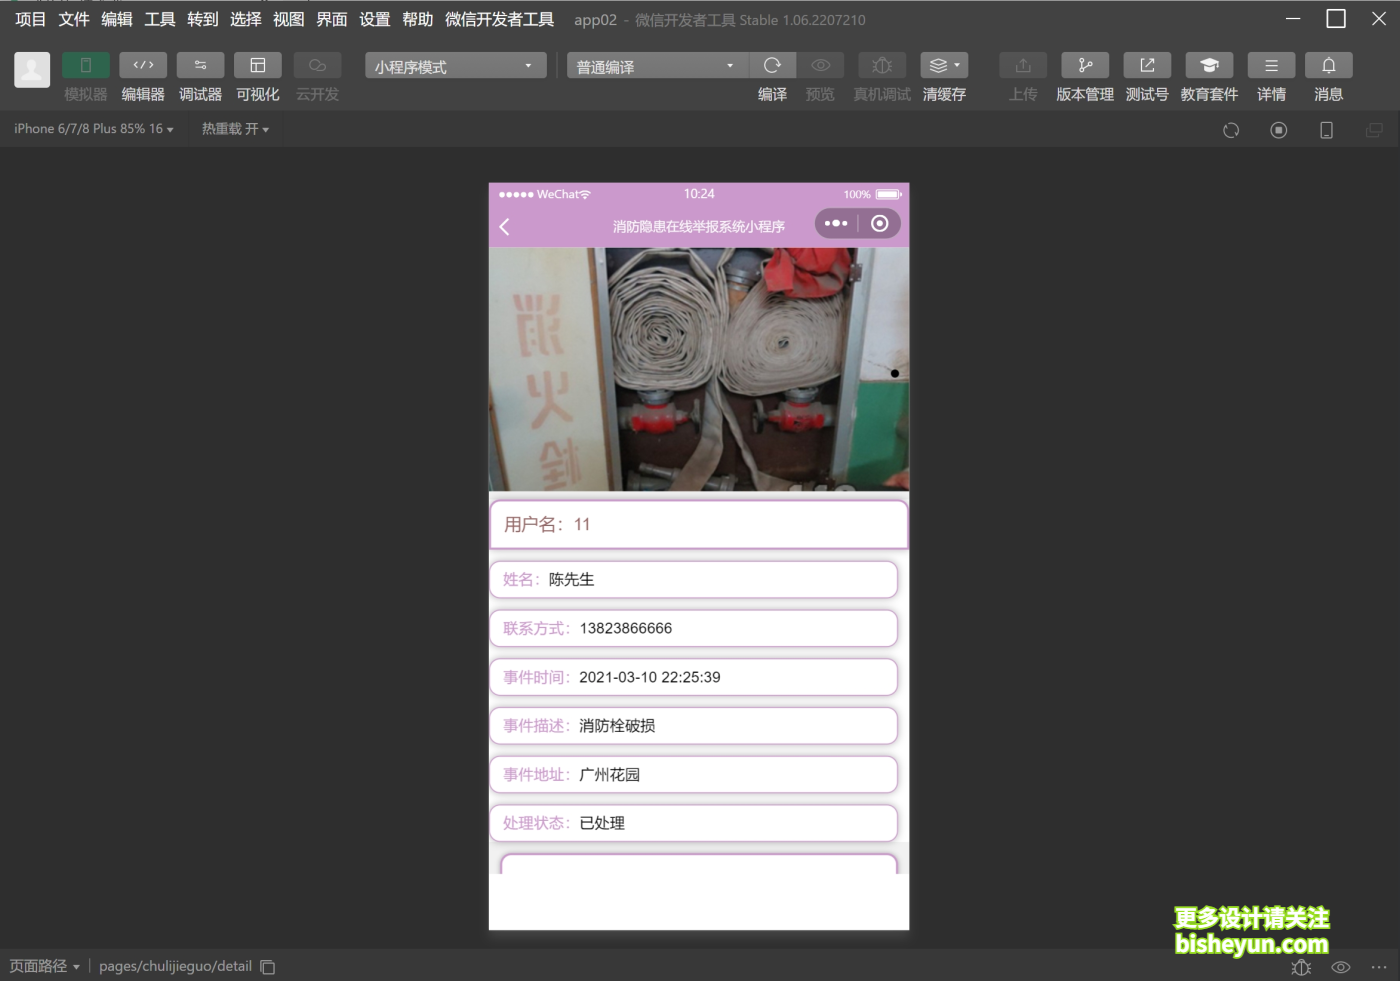The height and width of the screenshot is (981, 1400).
Task: Click the compile refresh icon
Action: pyautogui.click(x=772, y=66)
